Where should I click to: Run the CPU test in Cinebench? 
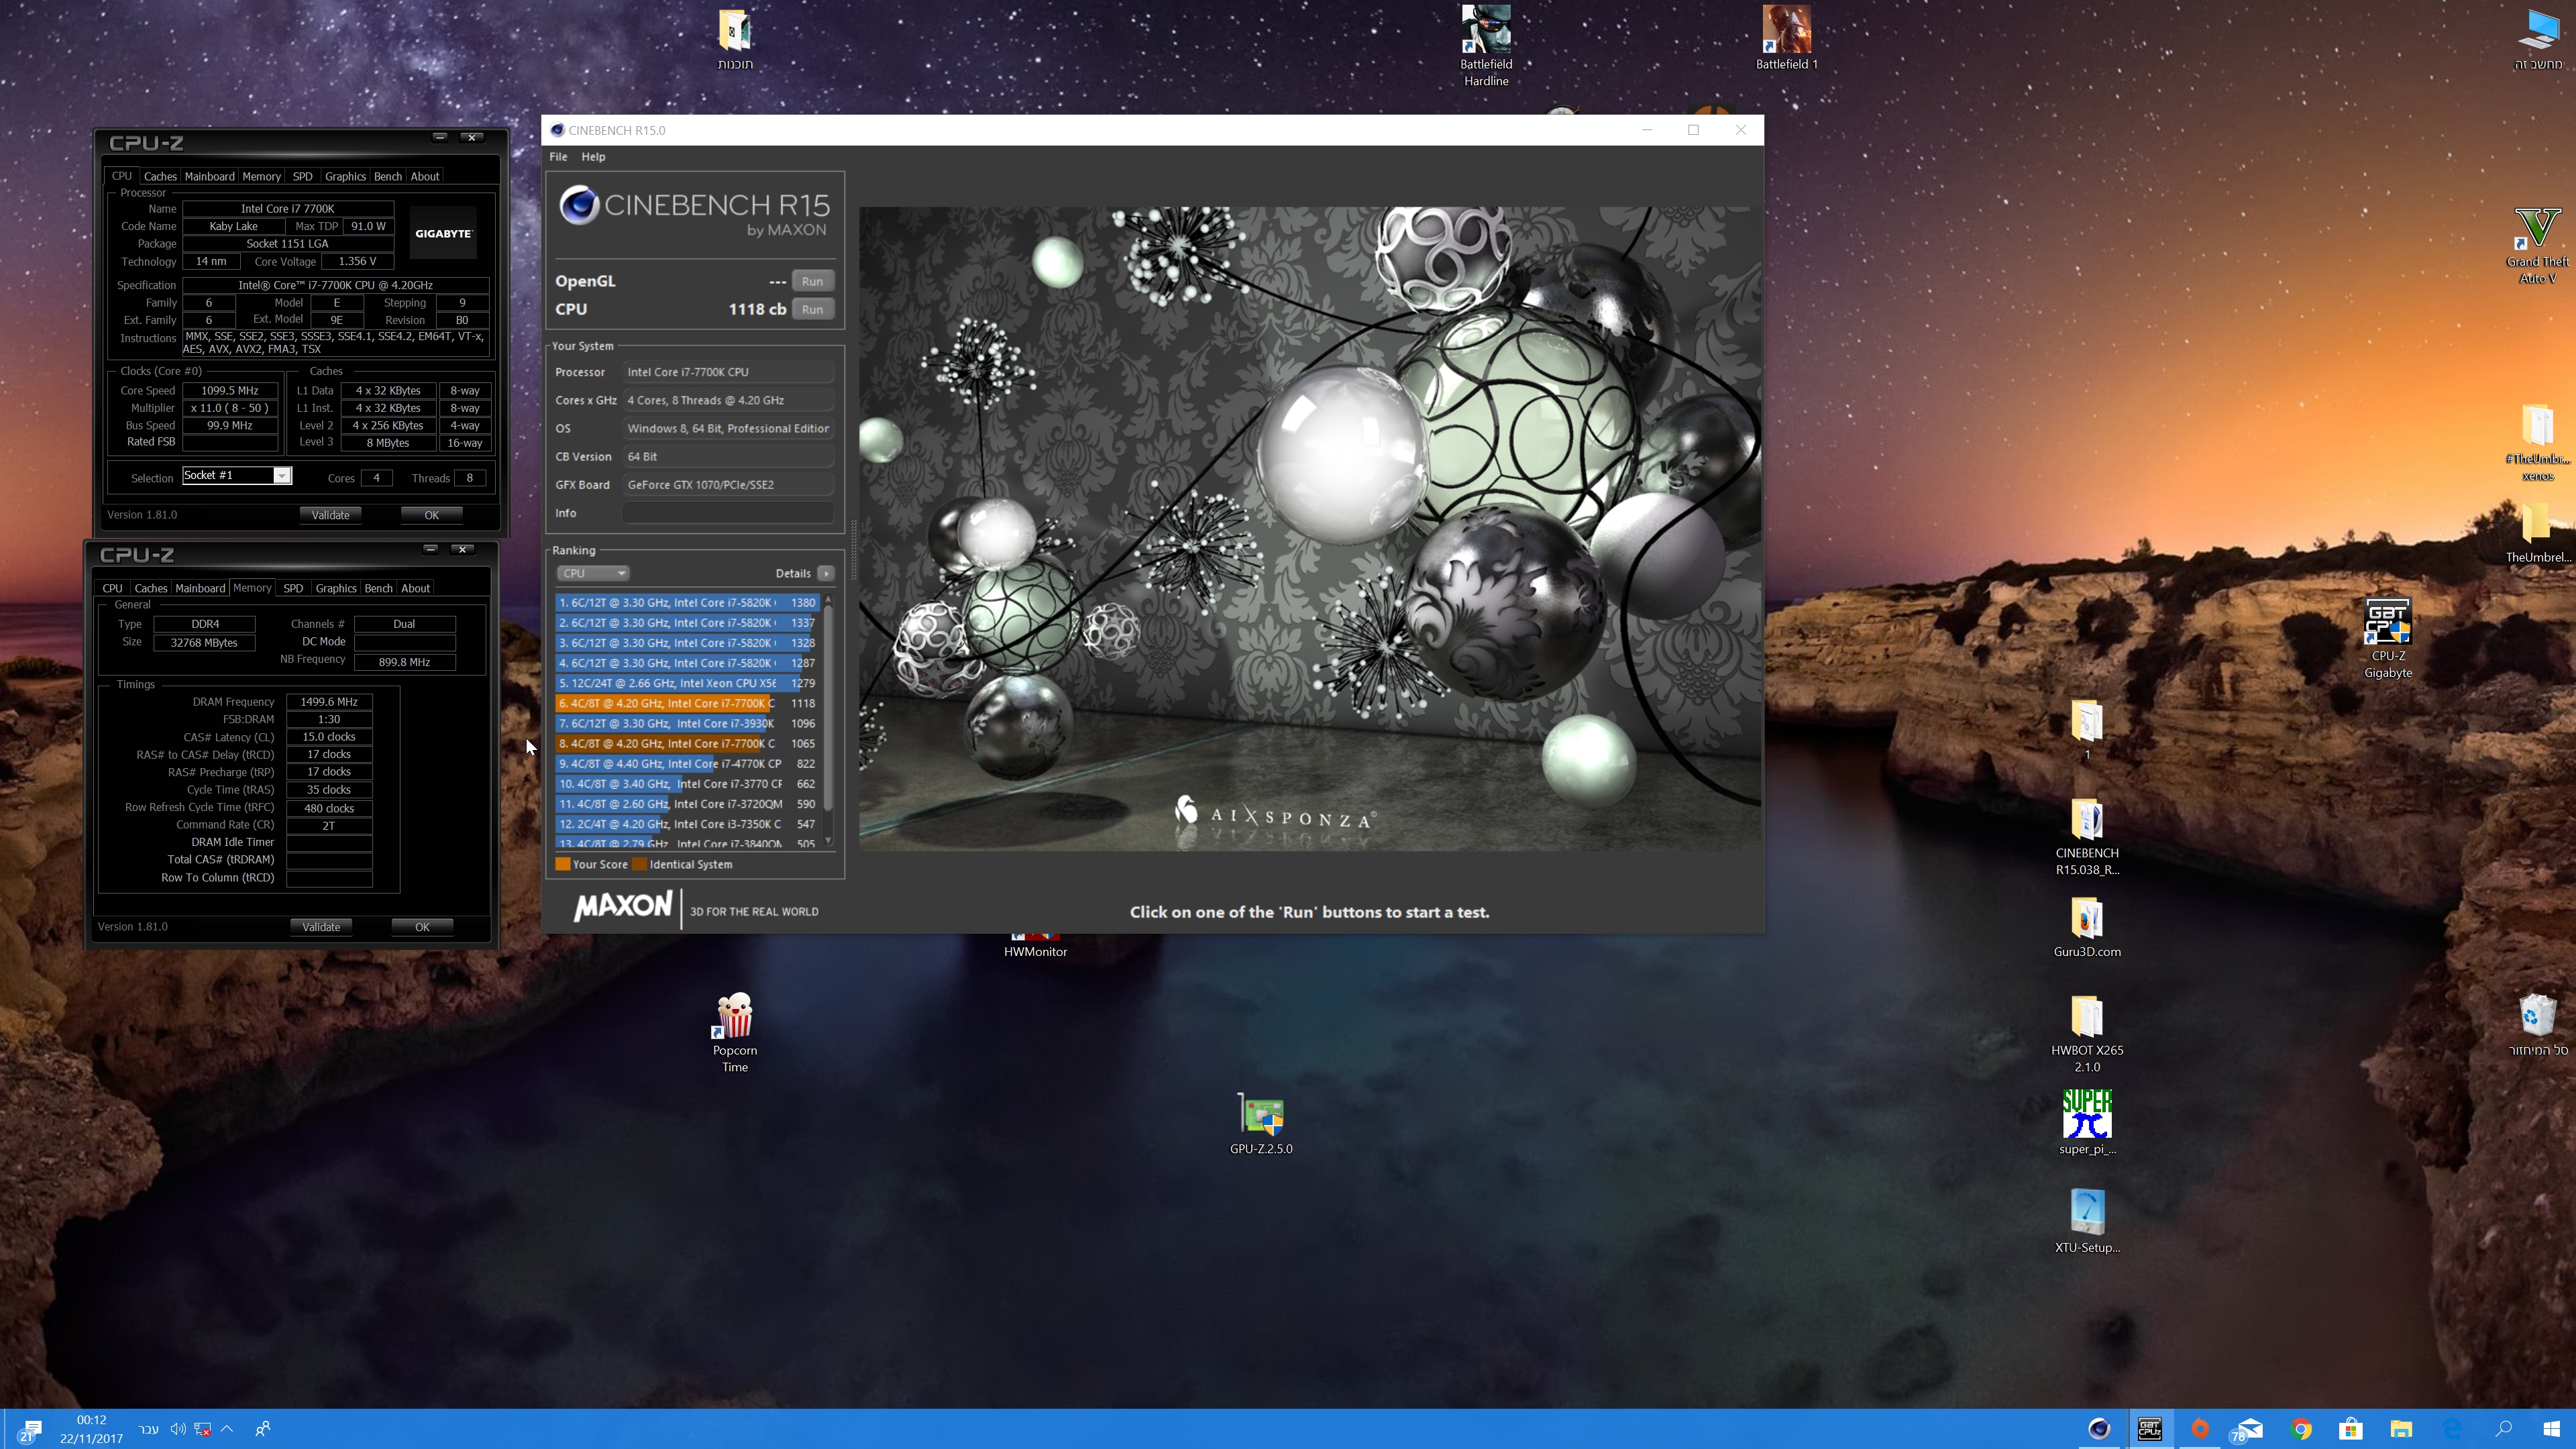812,309
